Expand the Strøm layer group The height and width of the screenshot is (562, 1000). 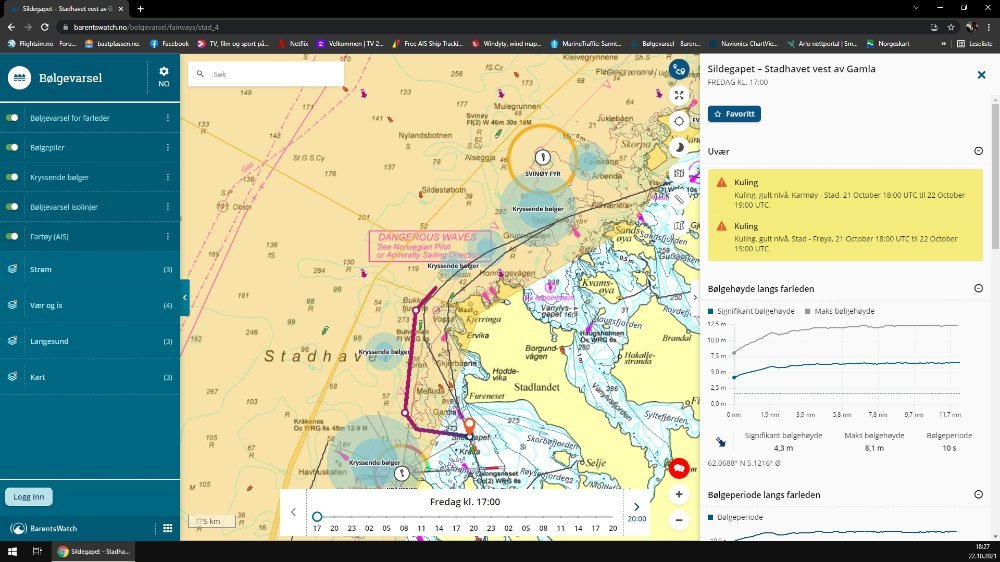[90, 269]
